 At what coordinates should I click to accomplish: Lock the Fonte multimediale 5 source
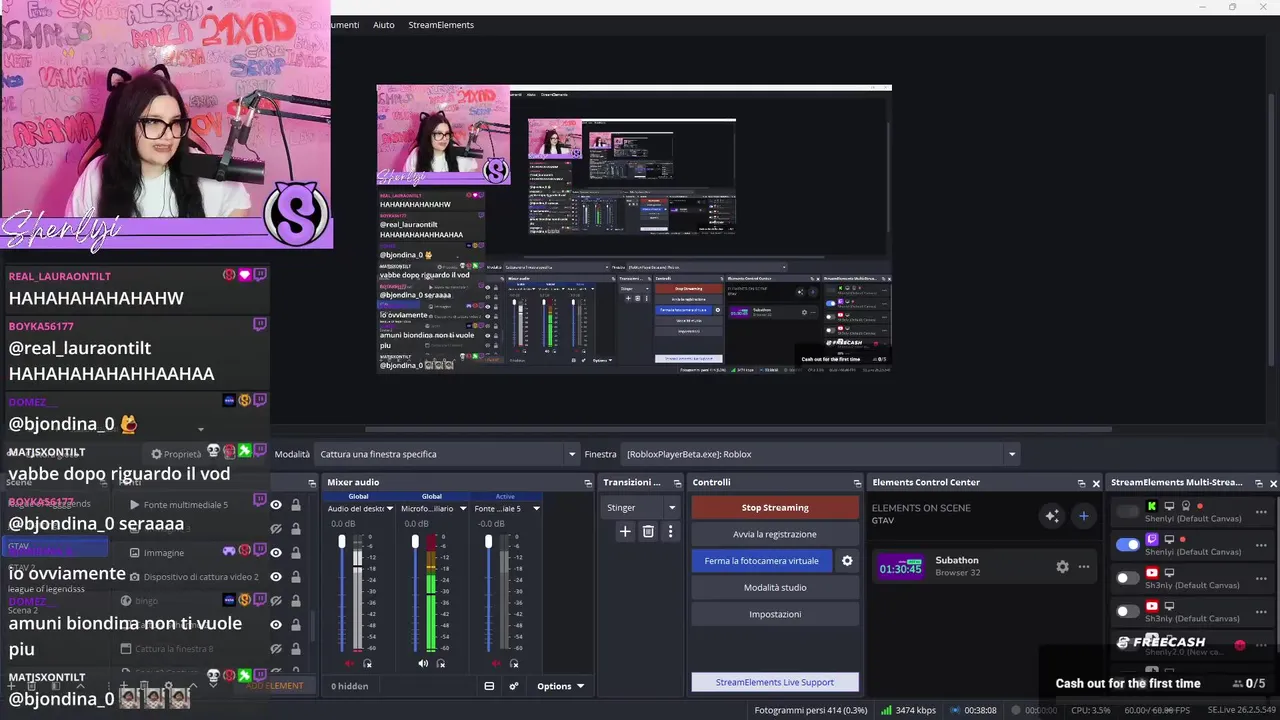[296, 505]
